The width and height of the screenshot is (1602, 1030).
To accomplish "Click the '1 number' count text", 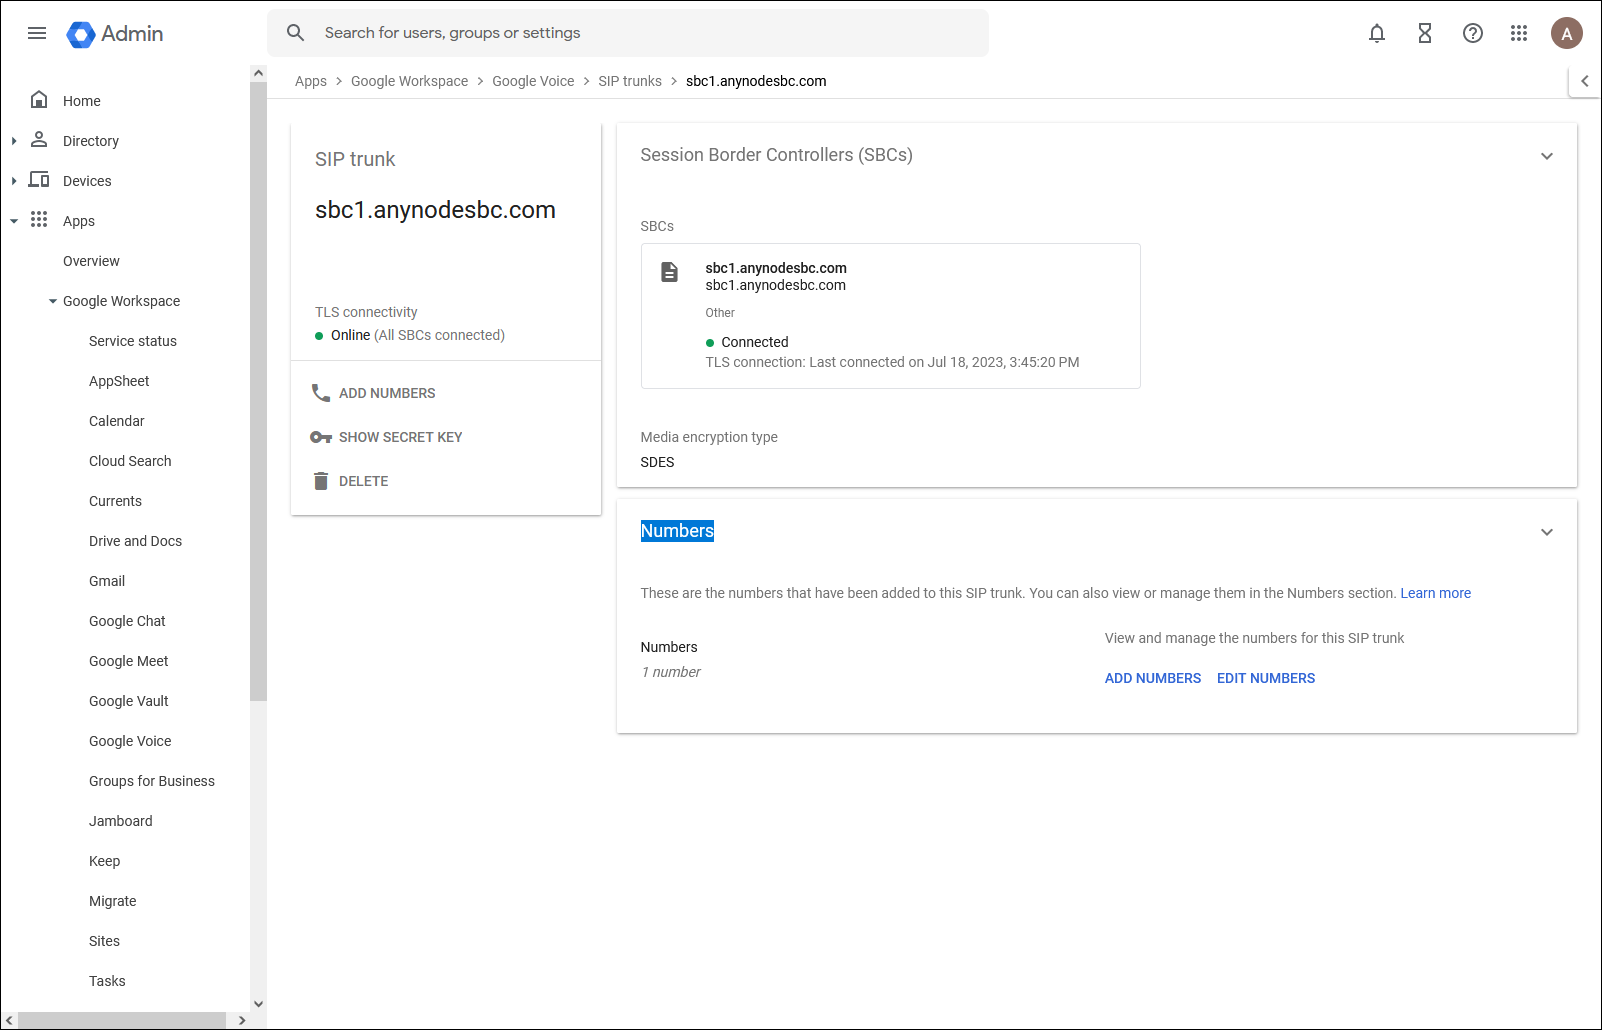I will pos(671,672).
